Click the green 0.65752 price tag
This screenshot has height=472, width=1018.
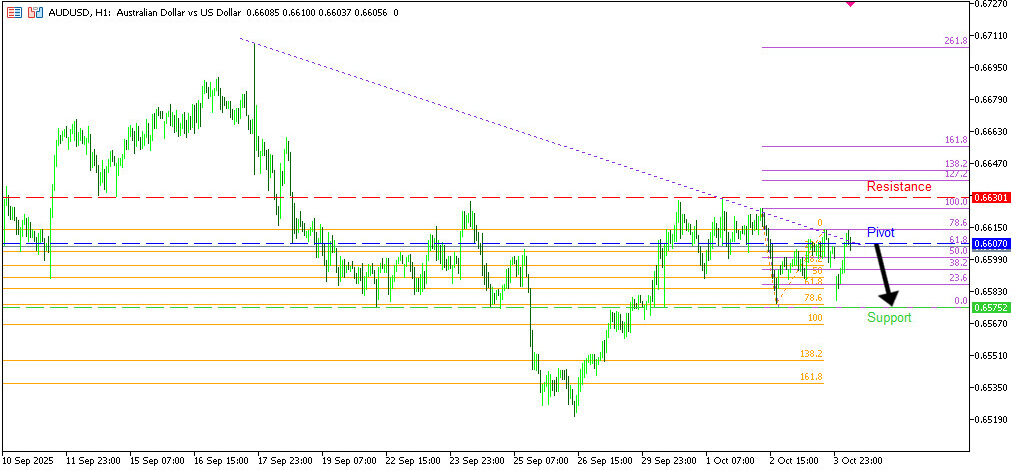[991, 307]
